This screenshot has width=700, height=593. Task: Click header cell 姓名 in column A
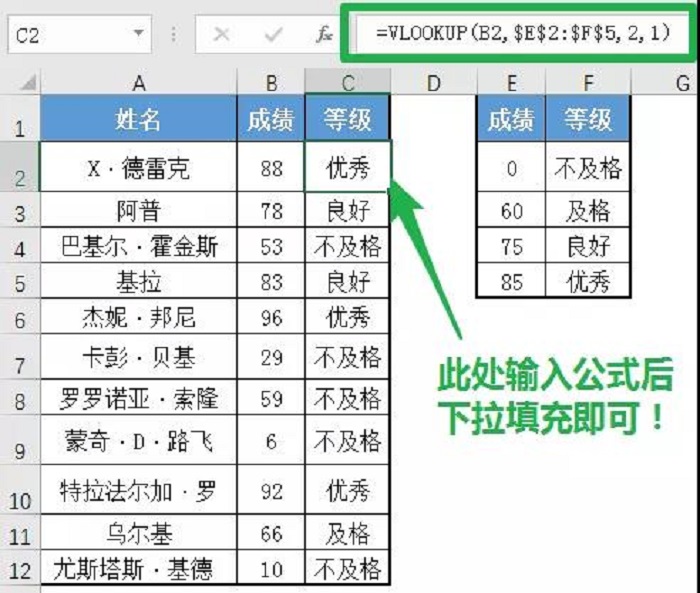pos(138,118)
